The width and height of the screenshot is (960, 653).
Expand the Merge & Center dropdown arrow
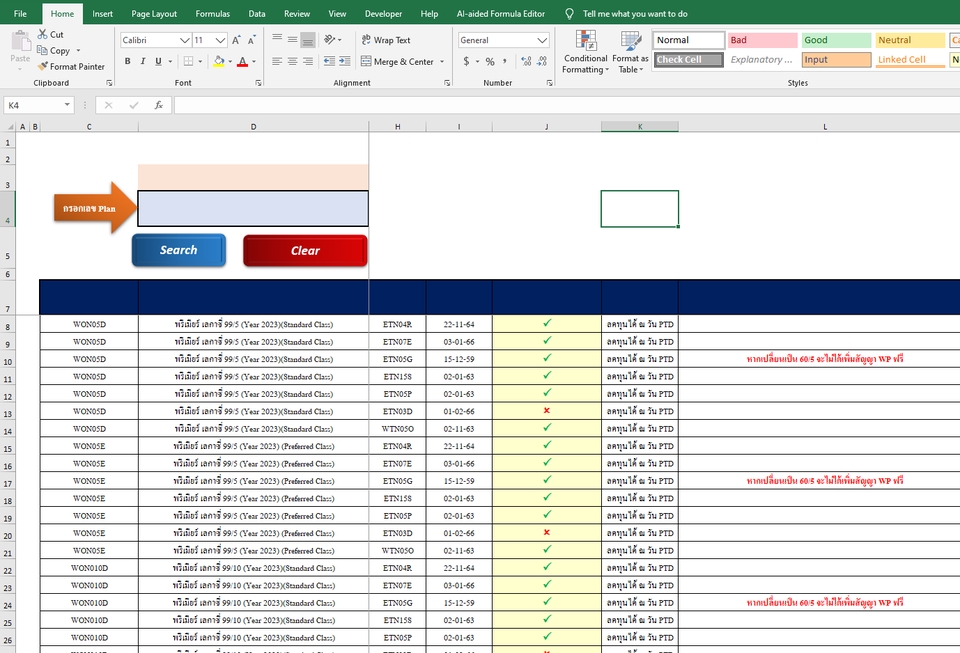click(x=442, y=61)
